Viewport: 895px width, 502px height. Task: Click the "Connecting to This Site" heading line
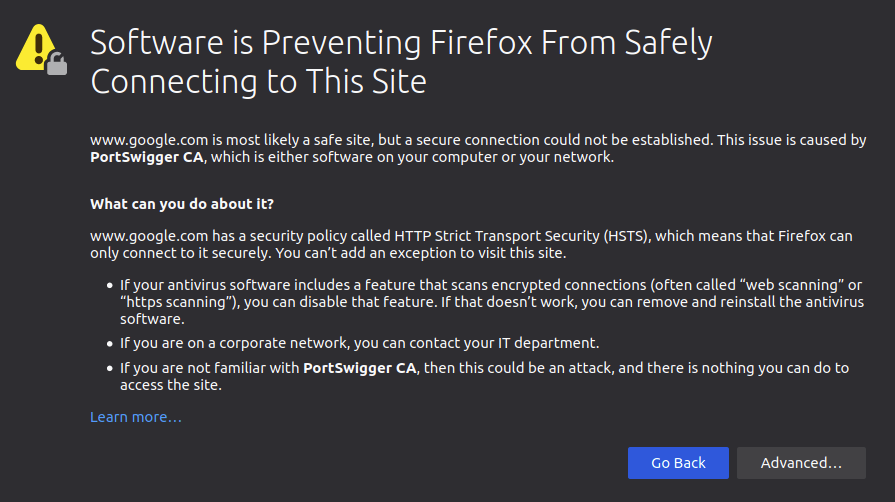point(258,82)
